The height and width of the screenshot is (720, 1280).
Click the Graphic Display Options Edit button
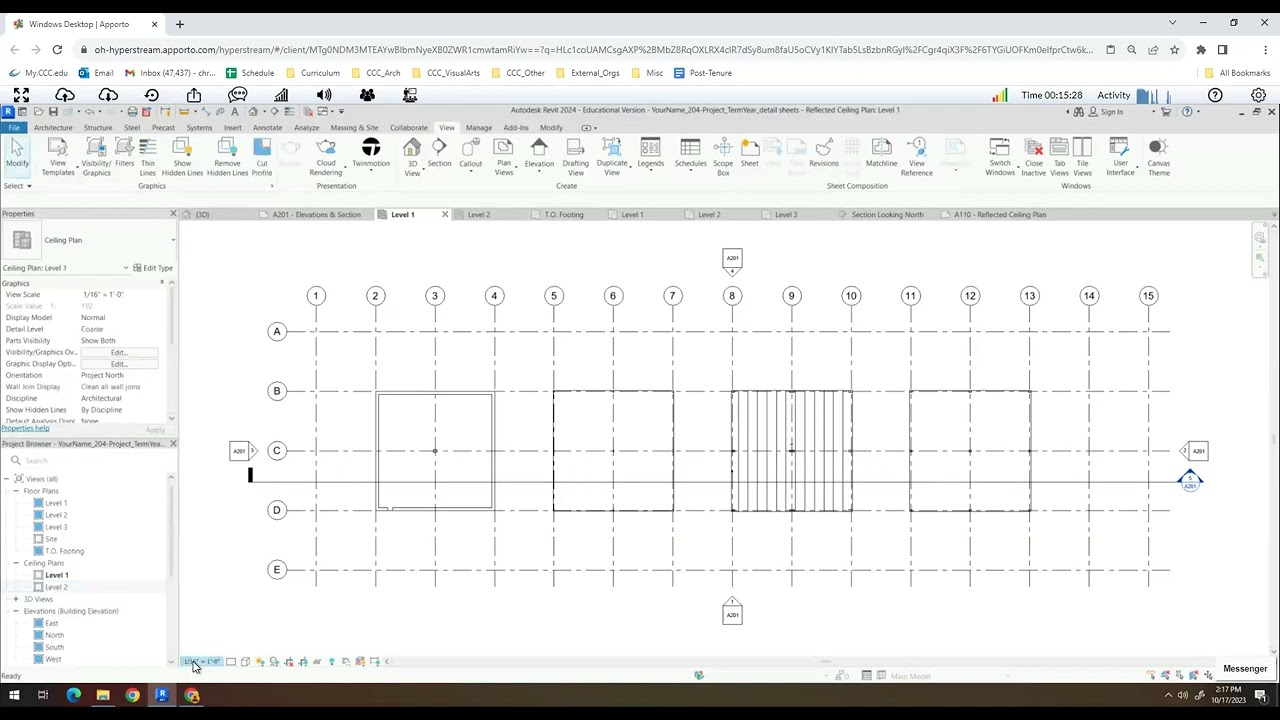pyautogui.click(x=119, y=364)
